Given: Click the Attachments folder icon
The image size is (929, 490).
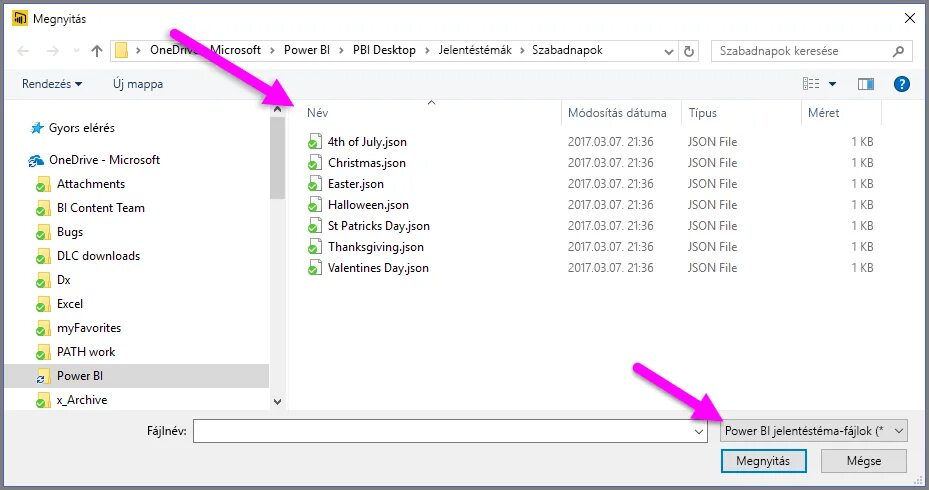Looking at the screenshot, I should click(43, 185).
